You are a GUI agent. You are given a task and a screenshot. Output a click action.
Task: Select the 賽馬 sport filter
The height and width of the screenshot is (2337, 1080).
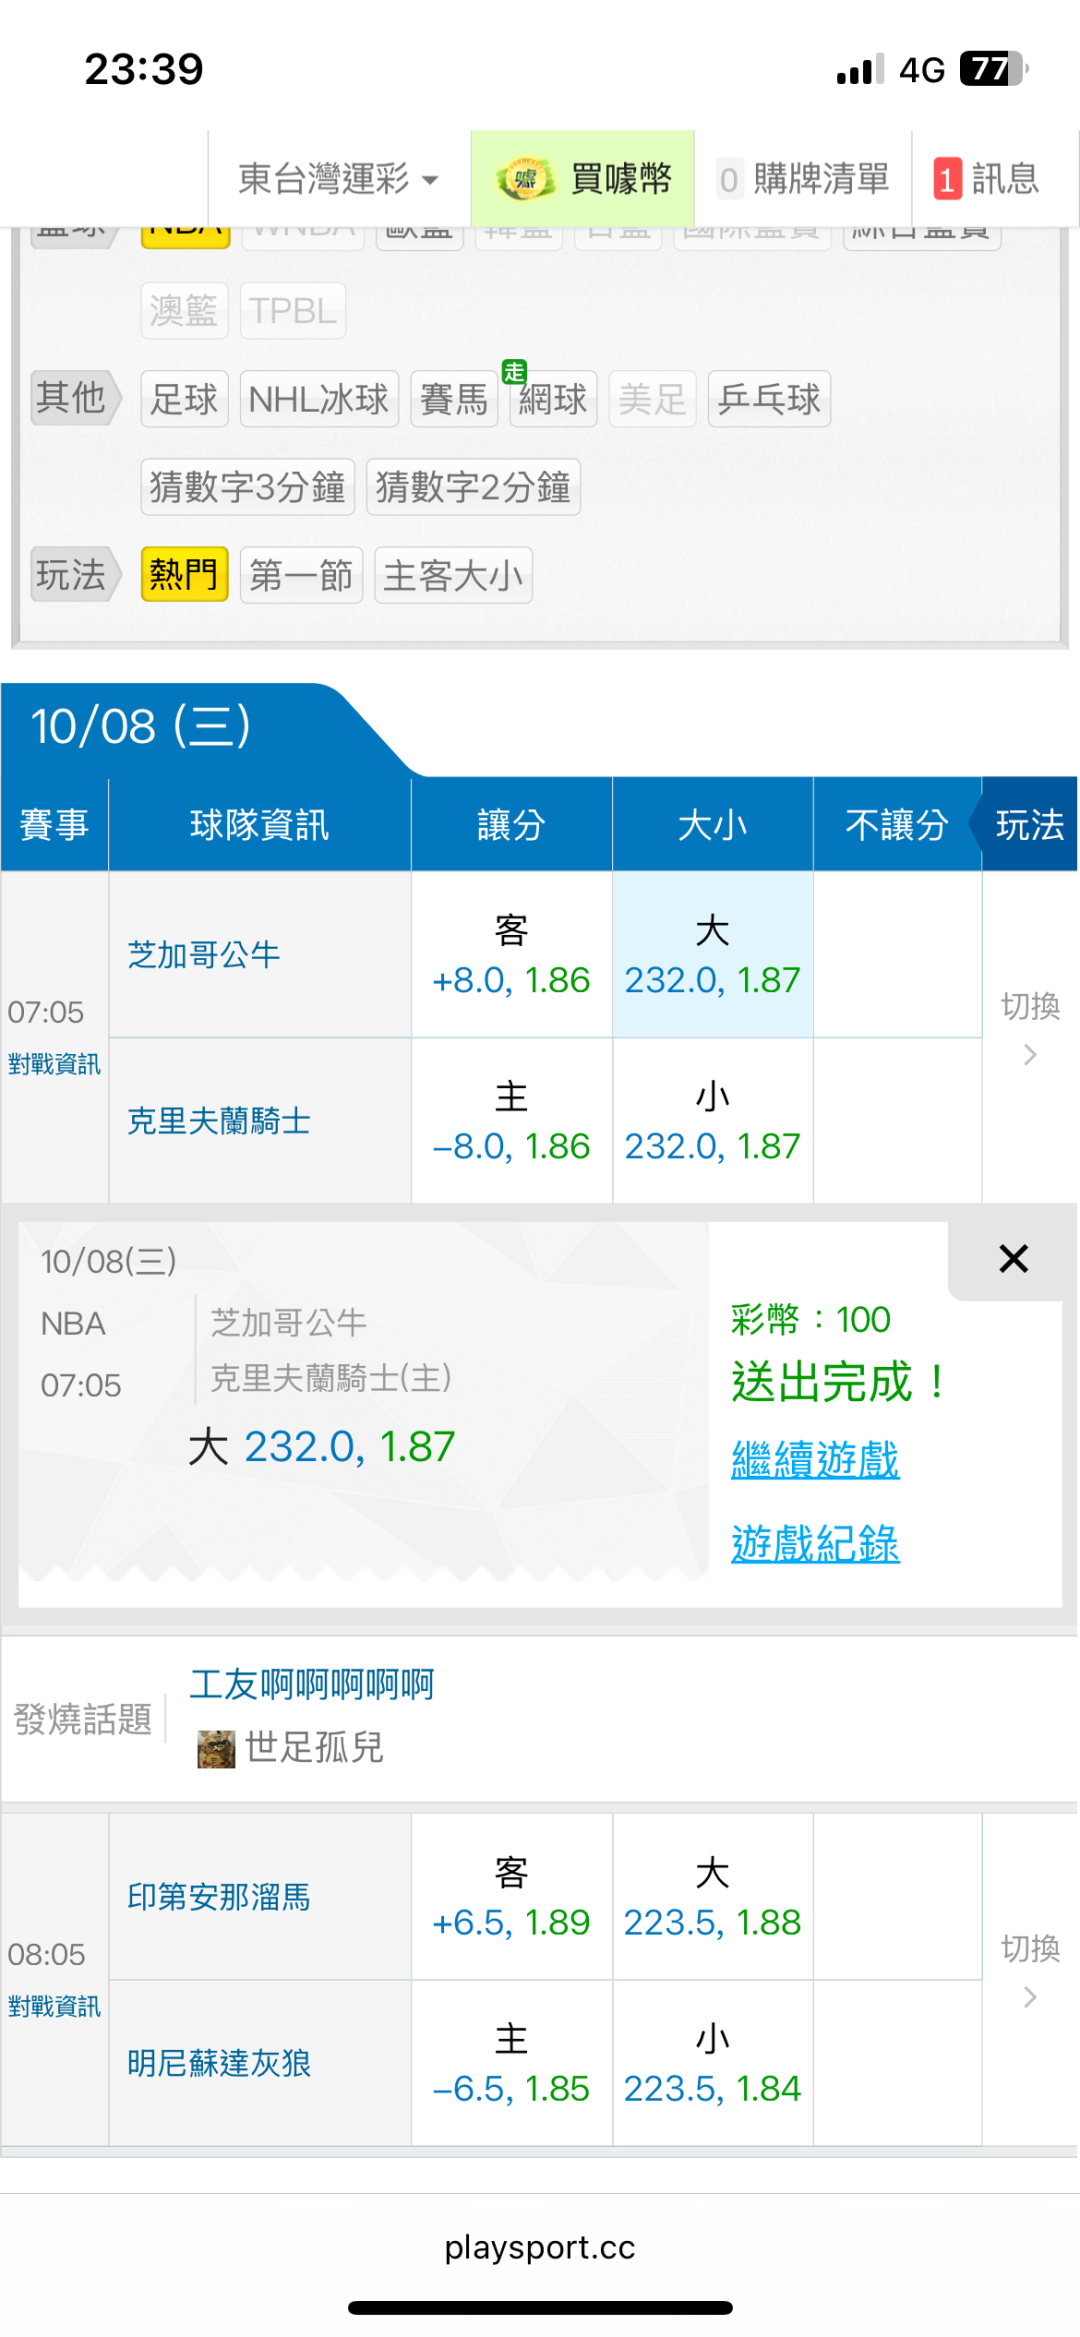point(454,399)
